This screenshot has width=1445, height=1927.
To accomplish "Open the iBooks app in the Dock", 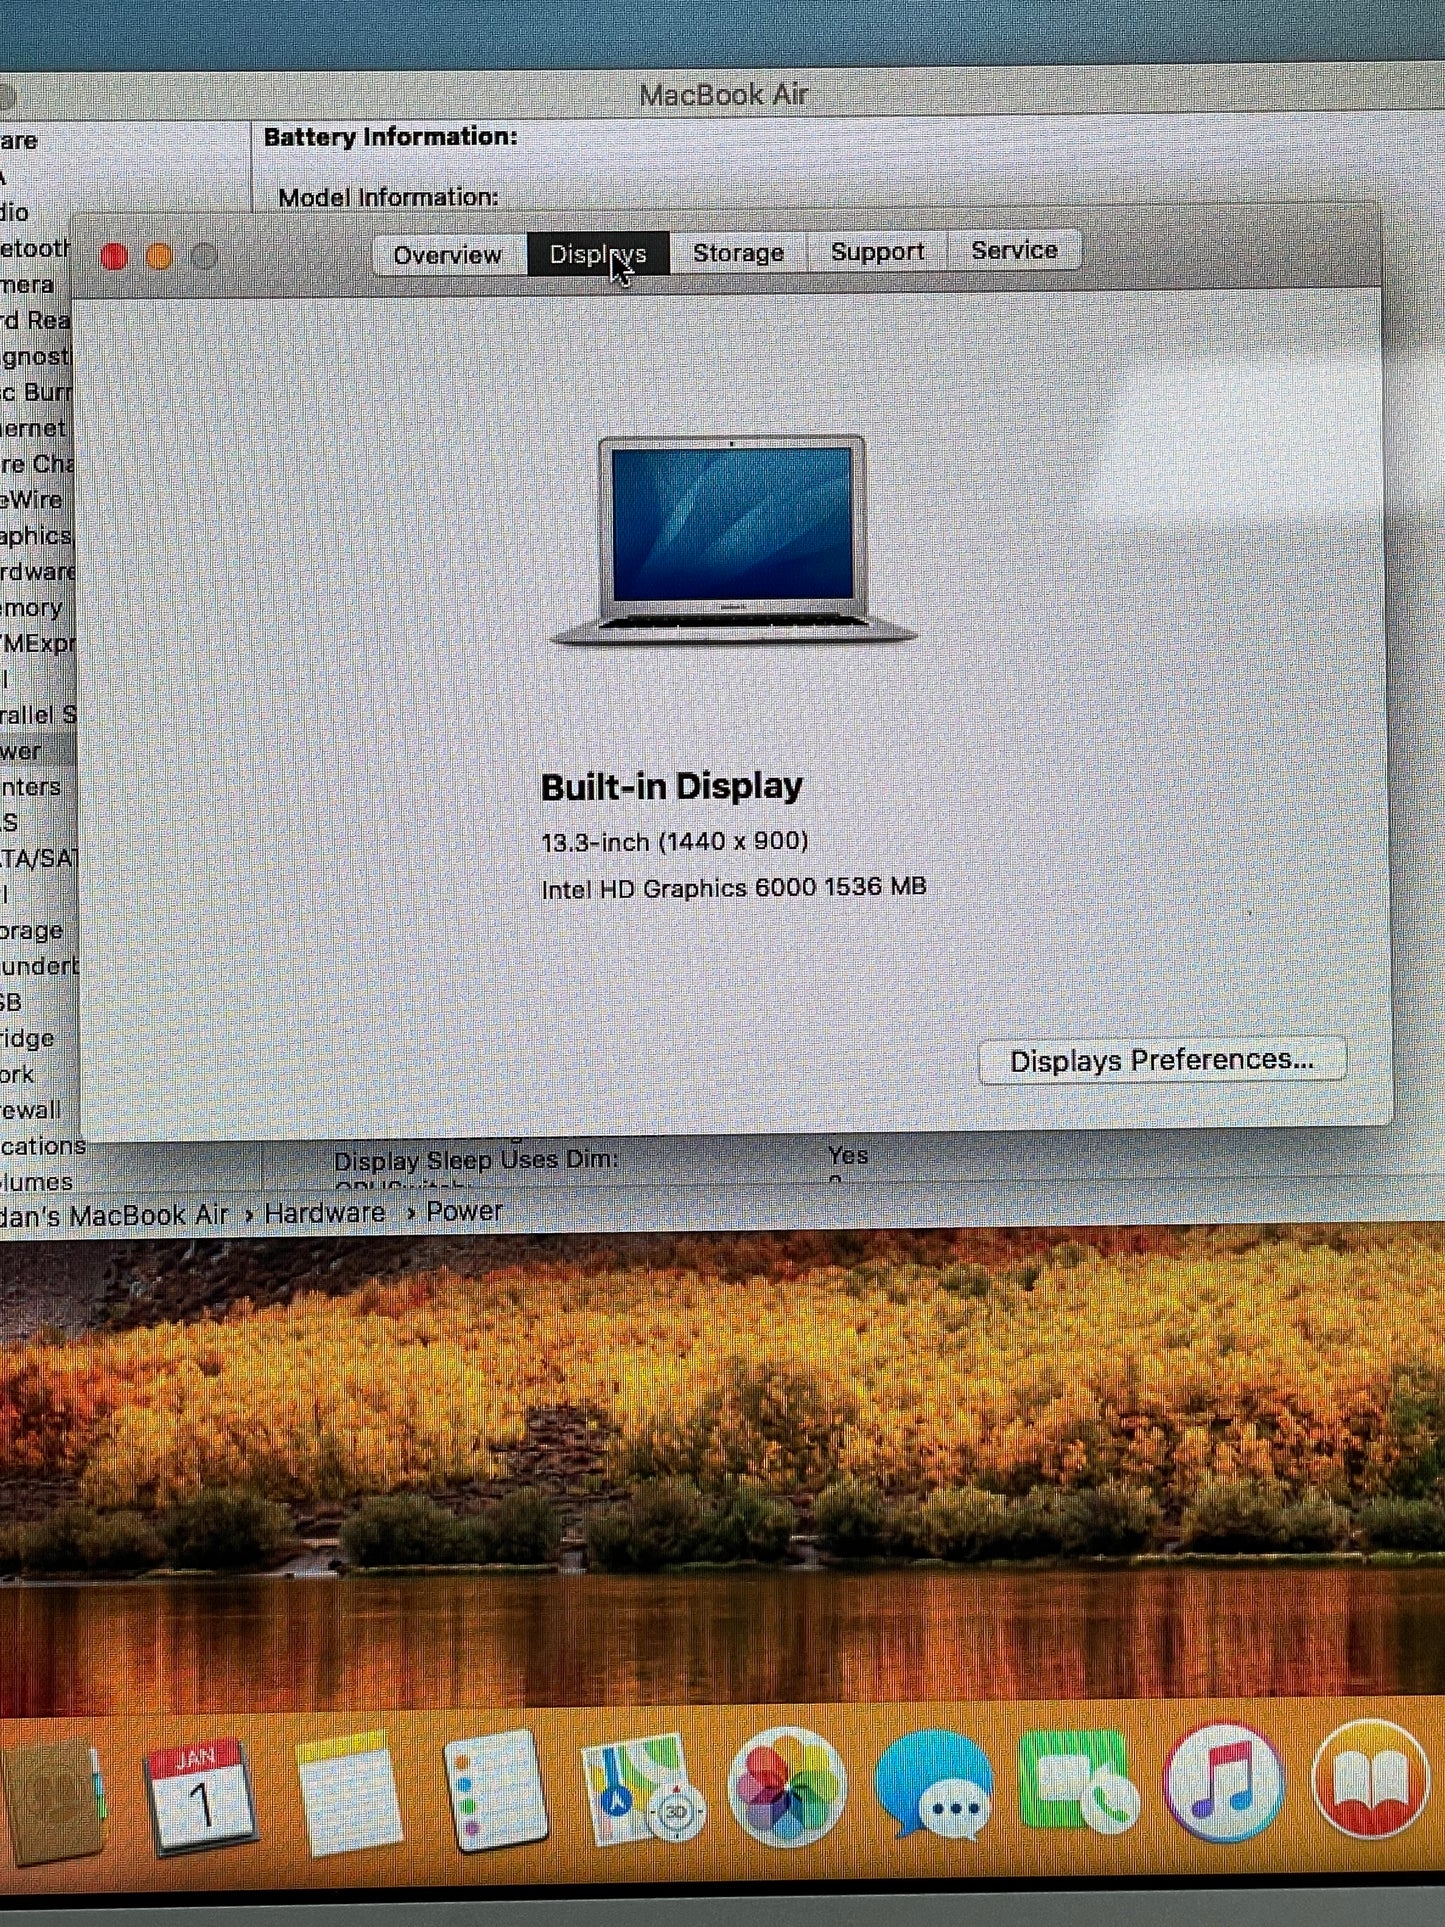I will (1370, 1779).
